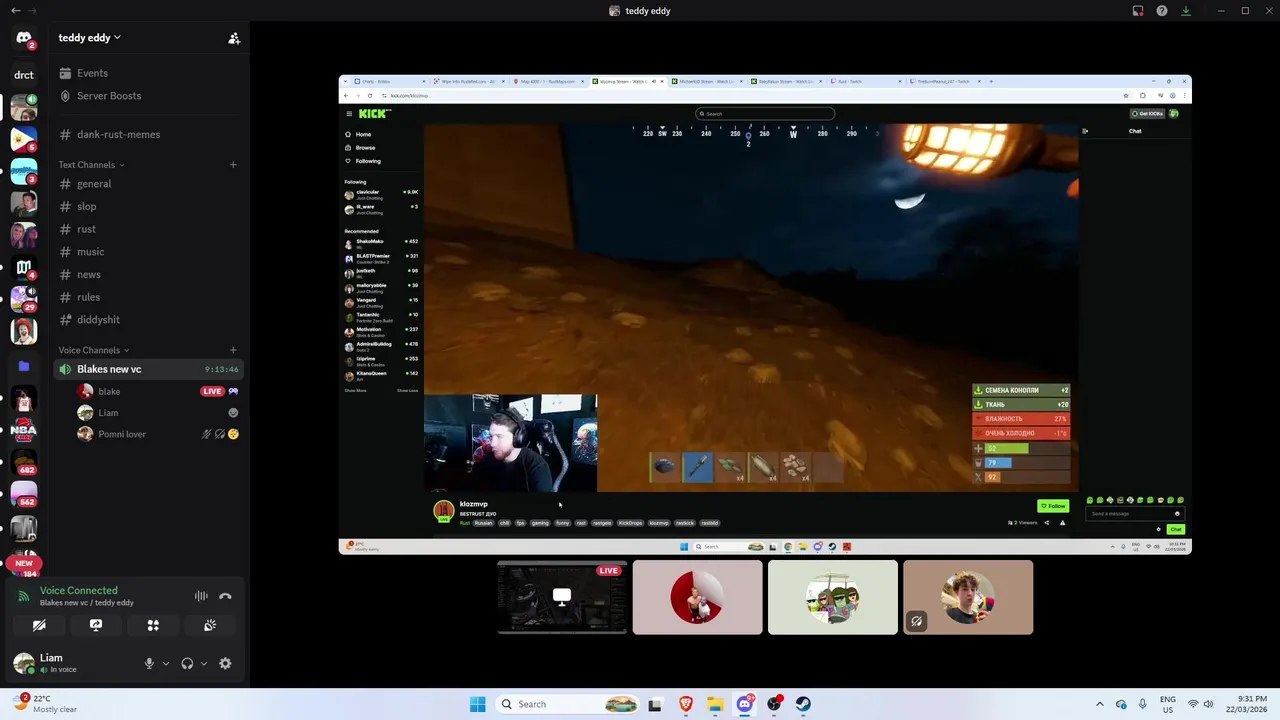
Task: Open server icon with 682 badge
Action: click(x=24, y=462)
